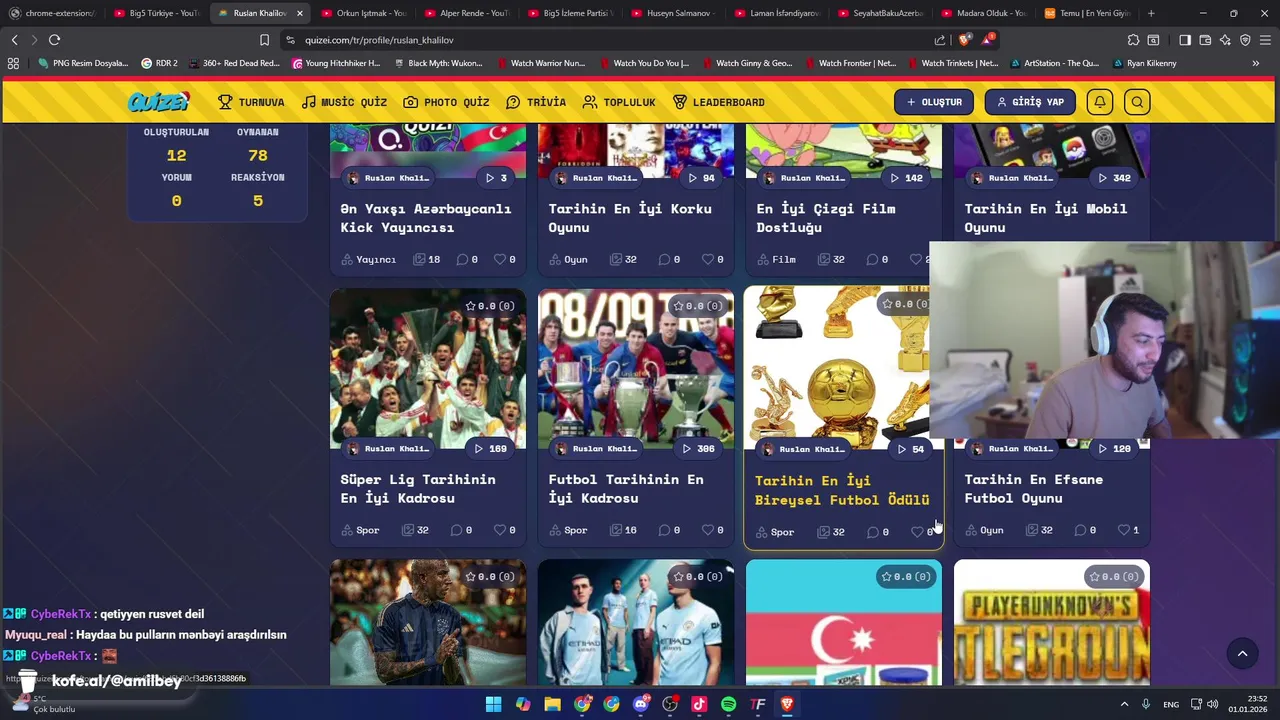Open the notifications bell on Quizei
Viewport: 1280px width, 720px height.
[x=1099, y=102]
